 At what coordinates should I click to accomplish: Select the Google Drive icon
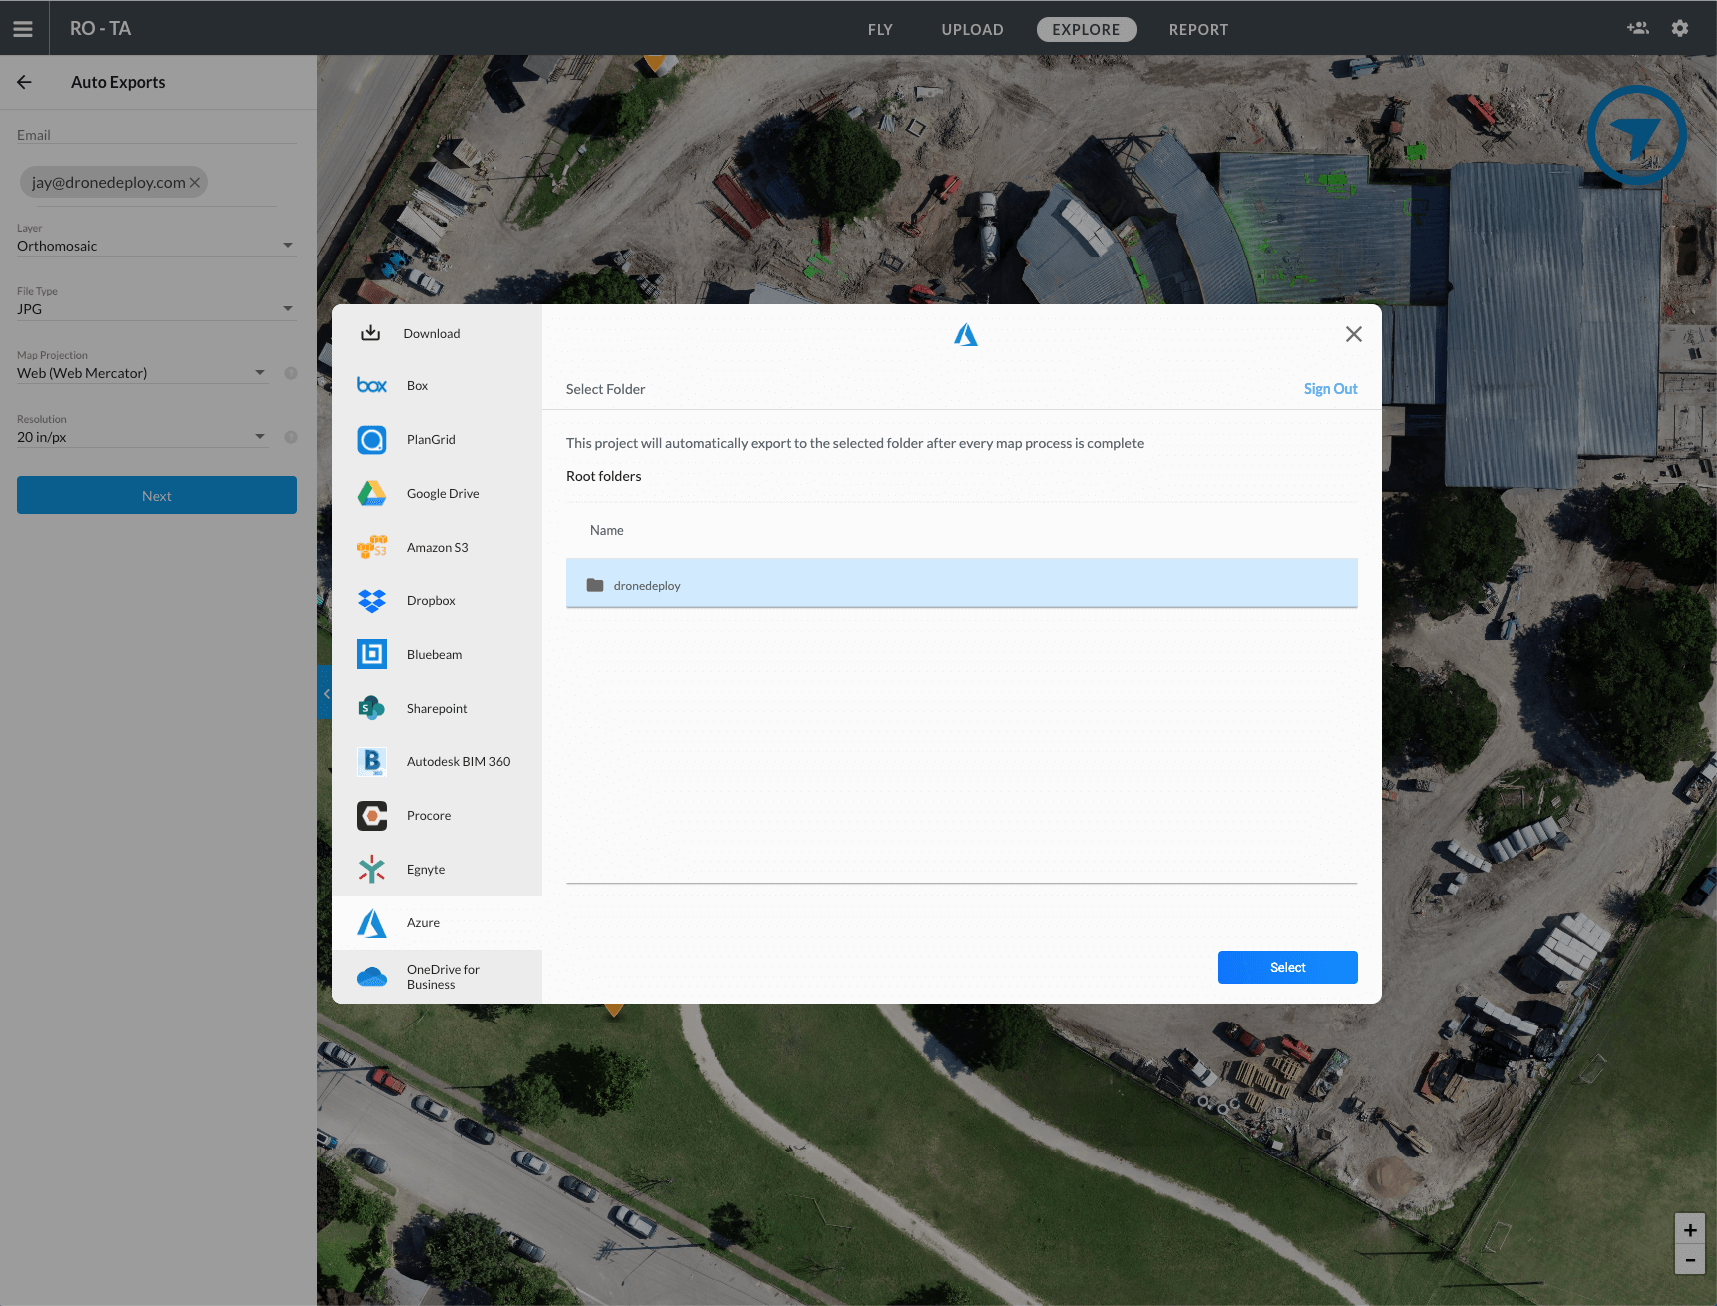click(x=372, y=493)
